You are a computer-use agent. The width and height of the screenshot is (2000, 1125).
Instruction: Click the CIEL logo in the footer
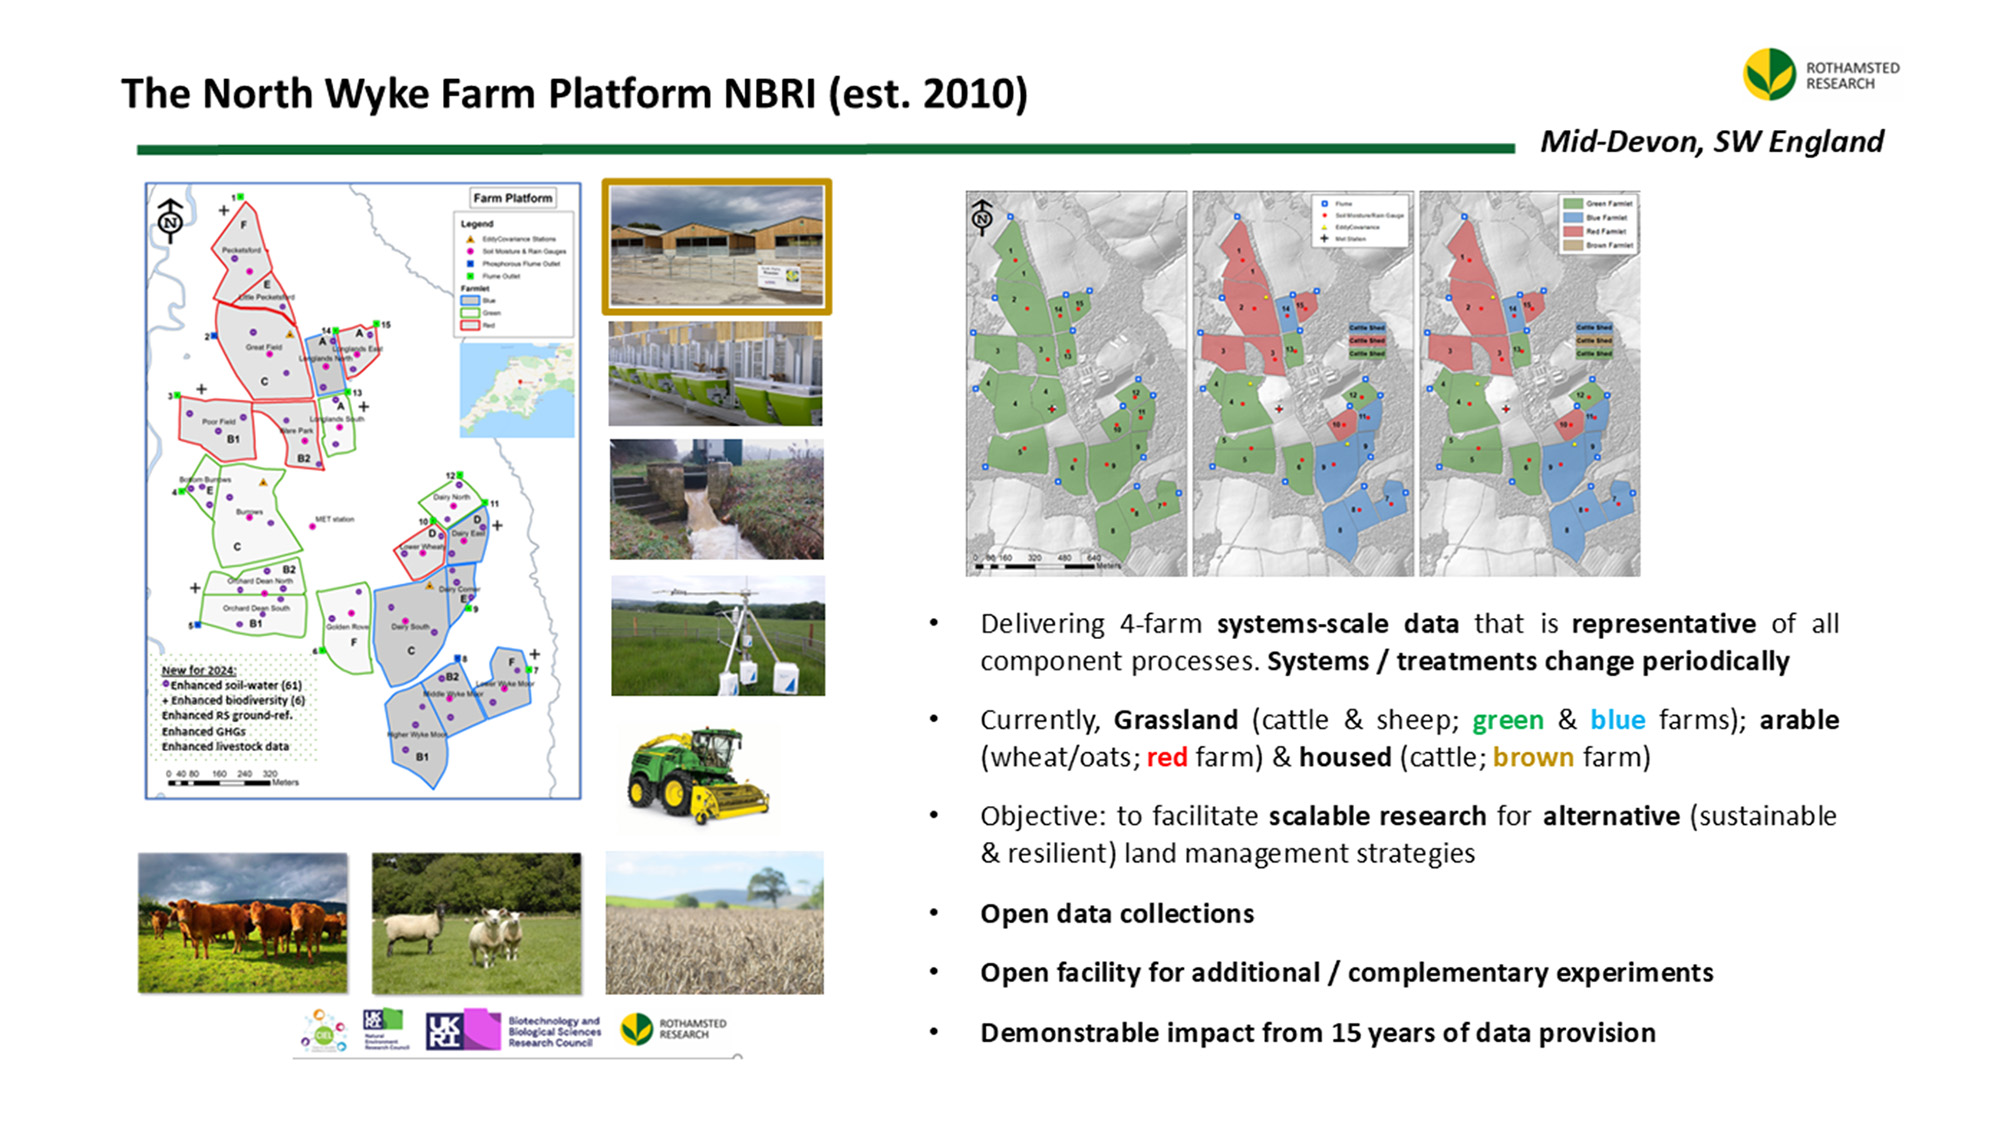point(324,1031)
